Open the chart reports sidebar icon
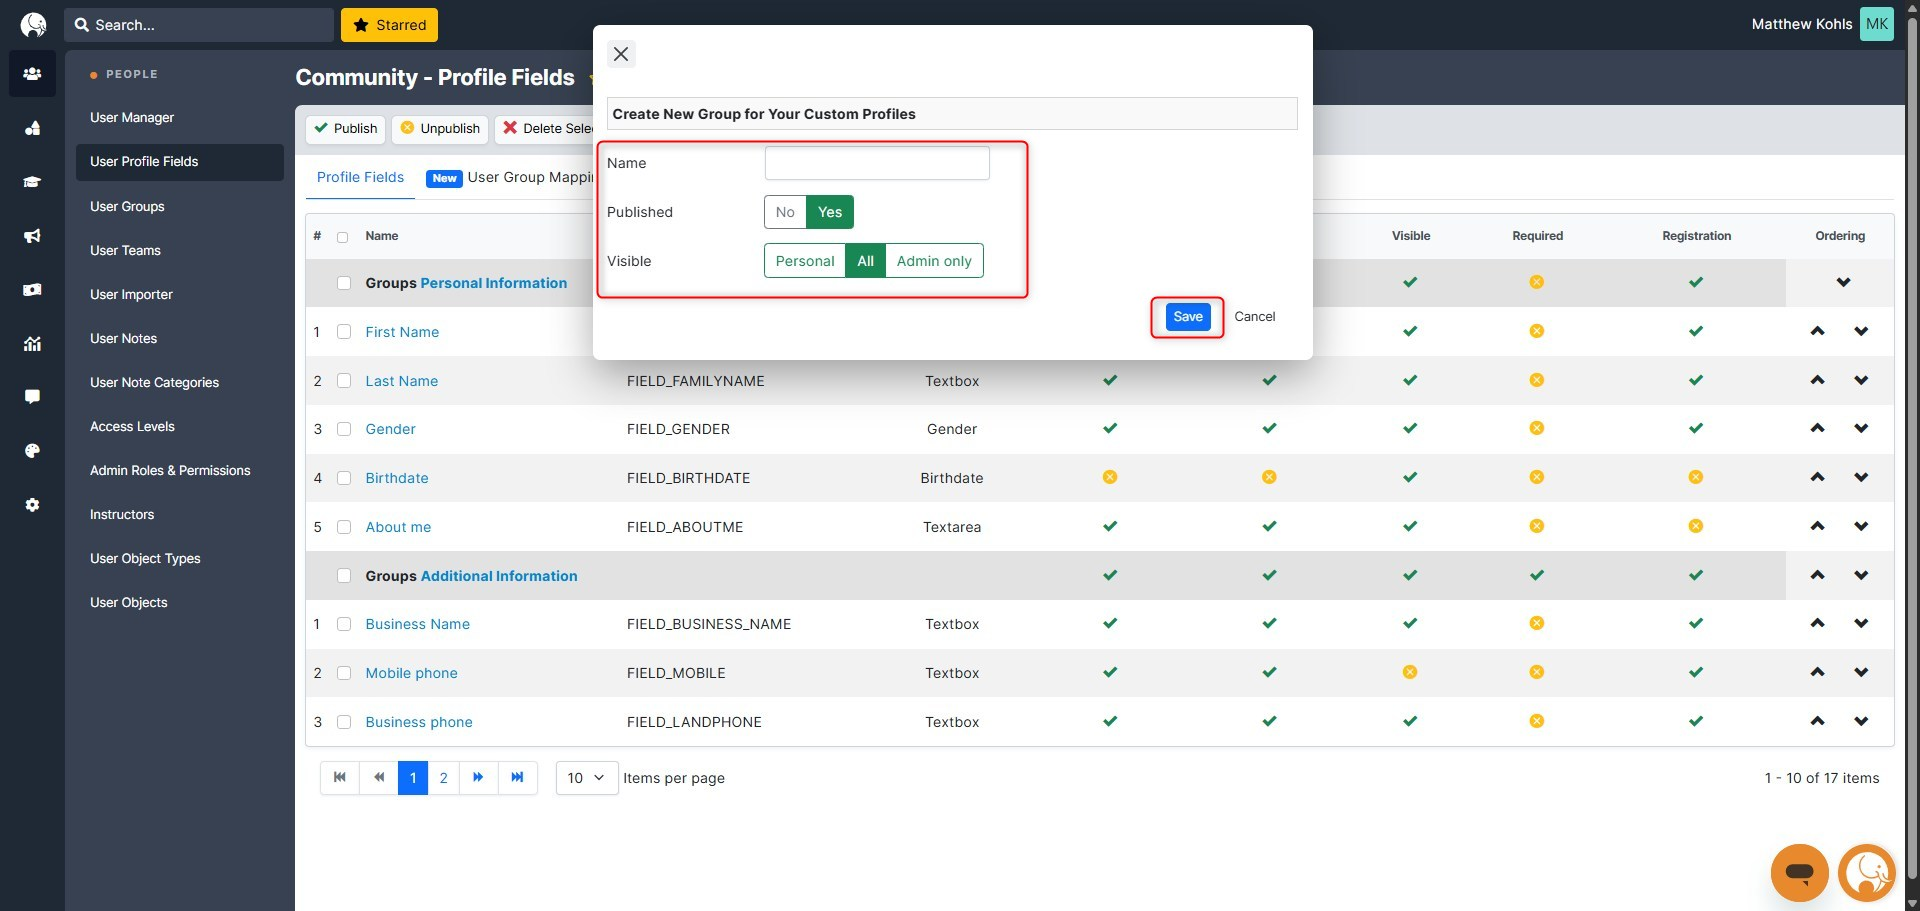 pos(32,344)
